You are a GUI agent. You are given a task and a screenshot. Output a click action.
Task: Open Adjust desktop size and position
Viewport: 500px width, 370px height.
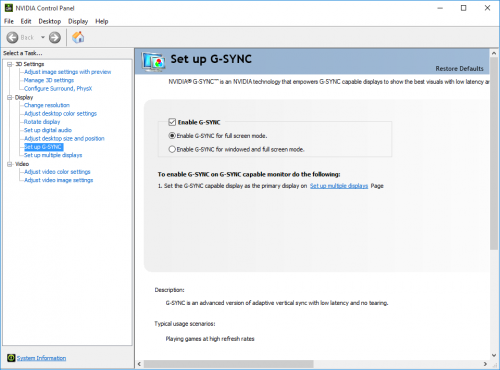[x=64, y=139]
